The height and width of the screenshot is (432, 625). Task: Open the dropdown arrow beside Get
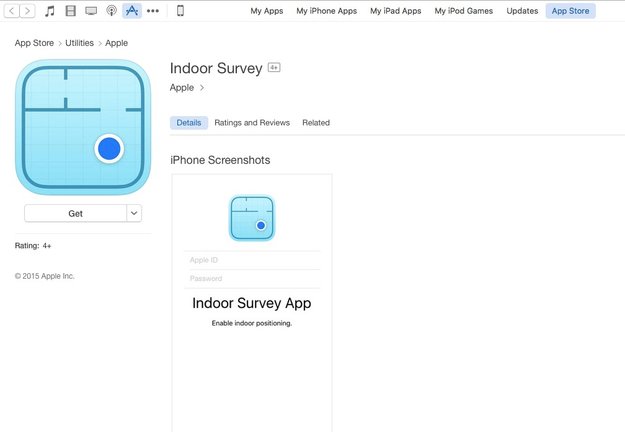(134, 213)
